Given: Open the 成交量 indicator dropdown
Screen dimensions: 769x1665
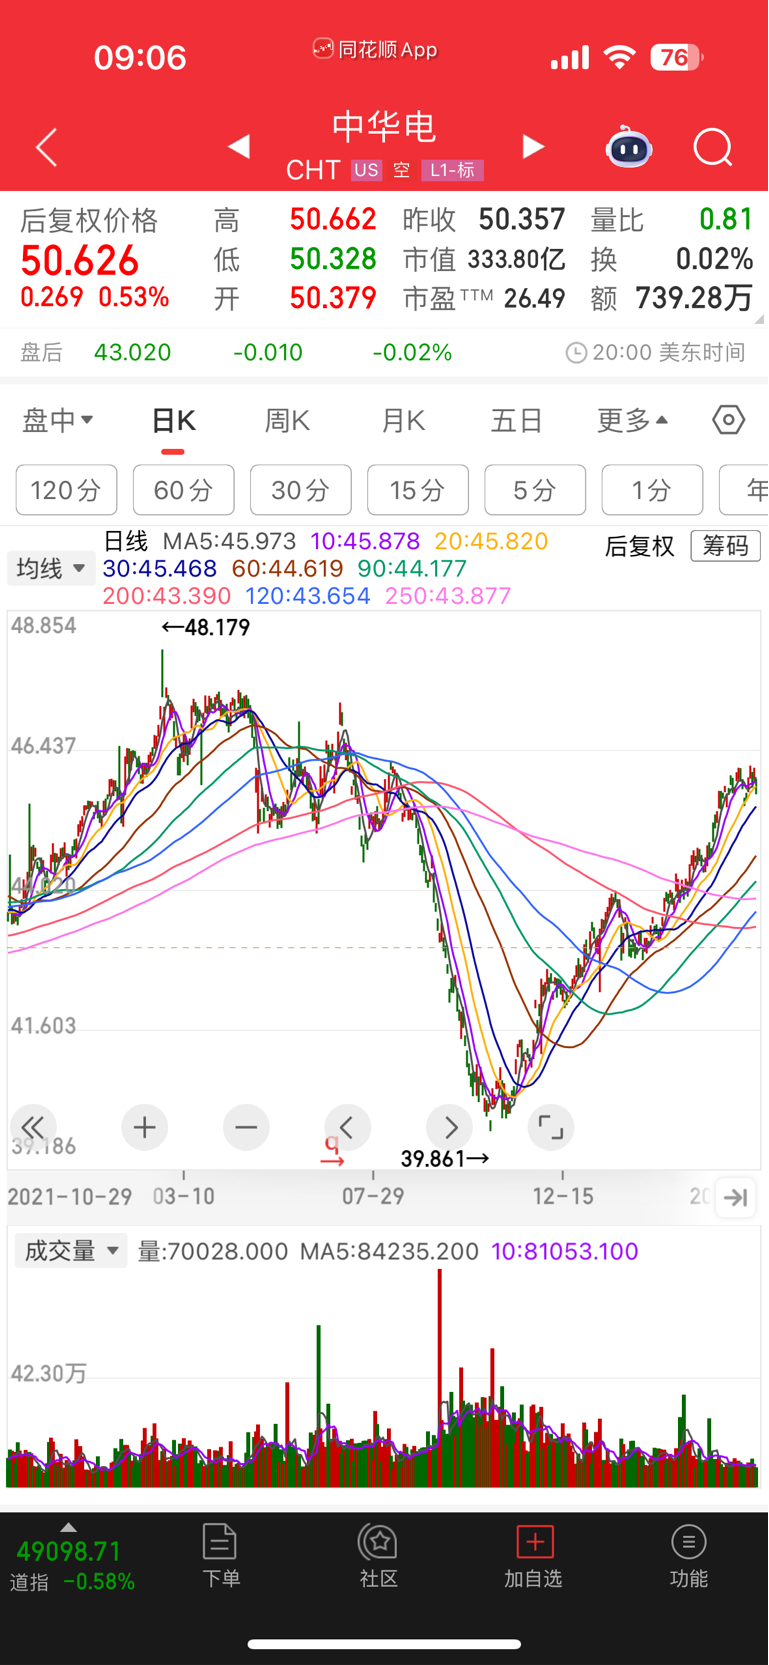Looking at the screenshot, I should pyautogui.click(x=71, y=1251).
